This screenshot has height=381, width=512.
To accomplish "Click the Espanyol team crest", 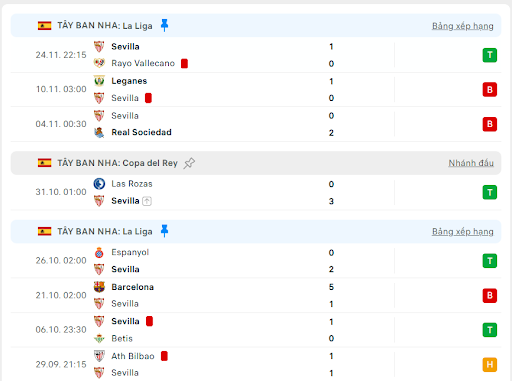I will point(99,252).
